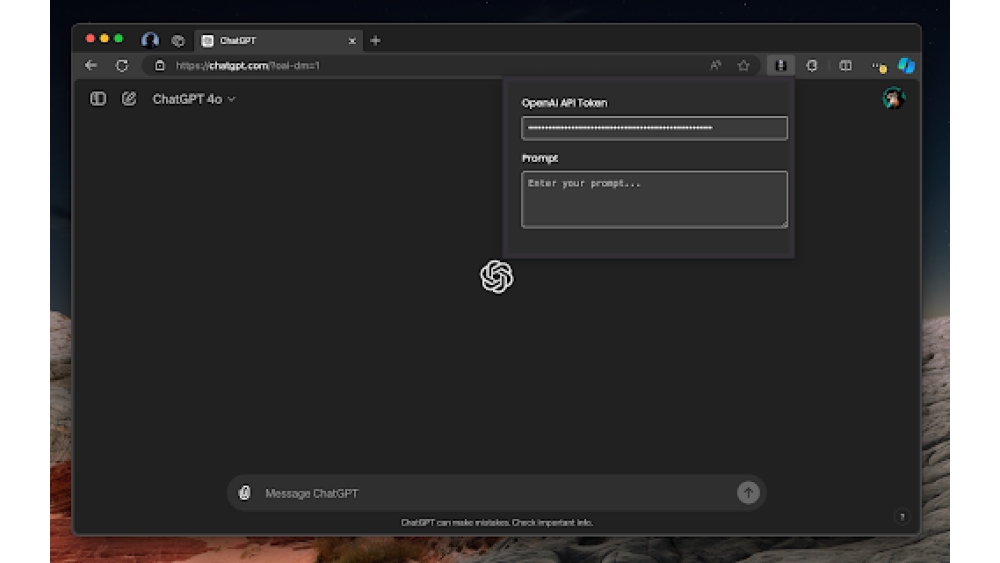Bookmark this page with the star icon
Image resolution: width=1000 pixels, height=563 pixels.
(744, 65)
